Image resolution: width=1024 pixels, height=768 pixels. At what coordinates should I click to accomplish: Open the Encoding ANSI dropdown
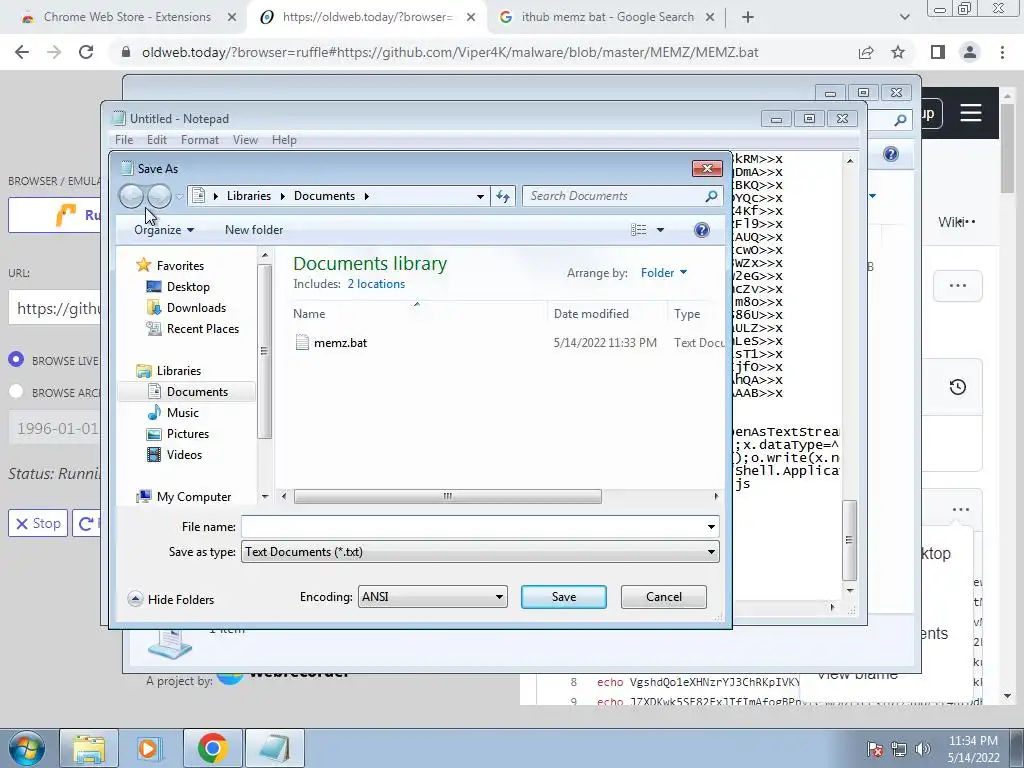[432, 597]
